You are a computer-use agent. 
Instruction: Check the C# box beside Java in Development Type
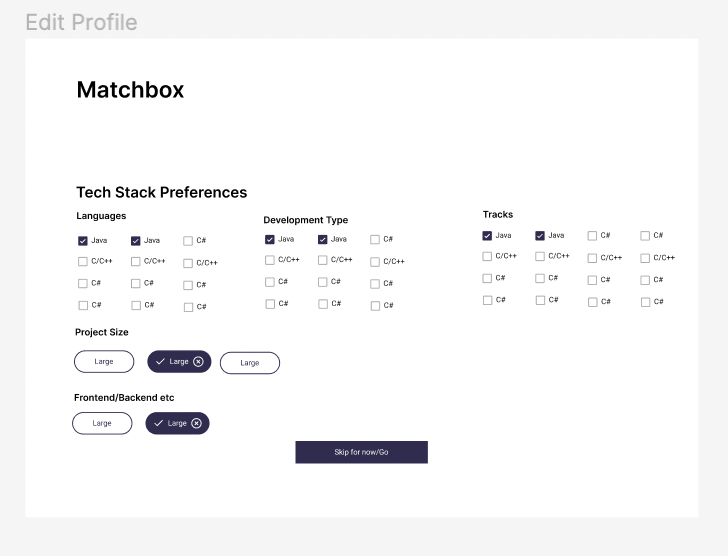pyautogui.click(x=375, y=240)
